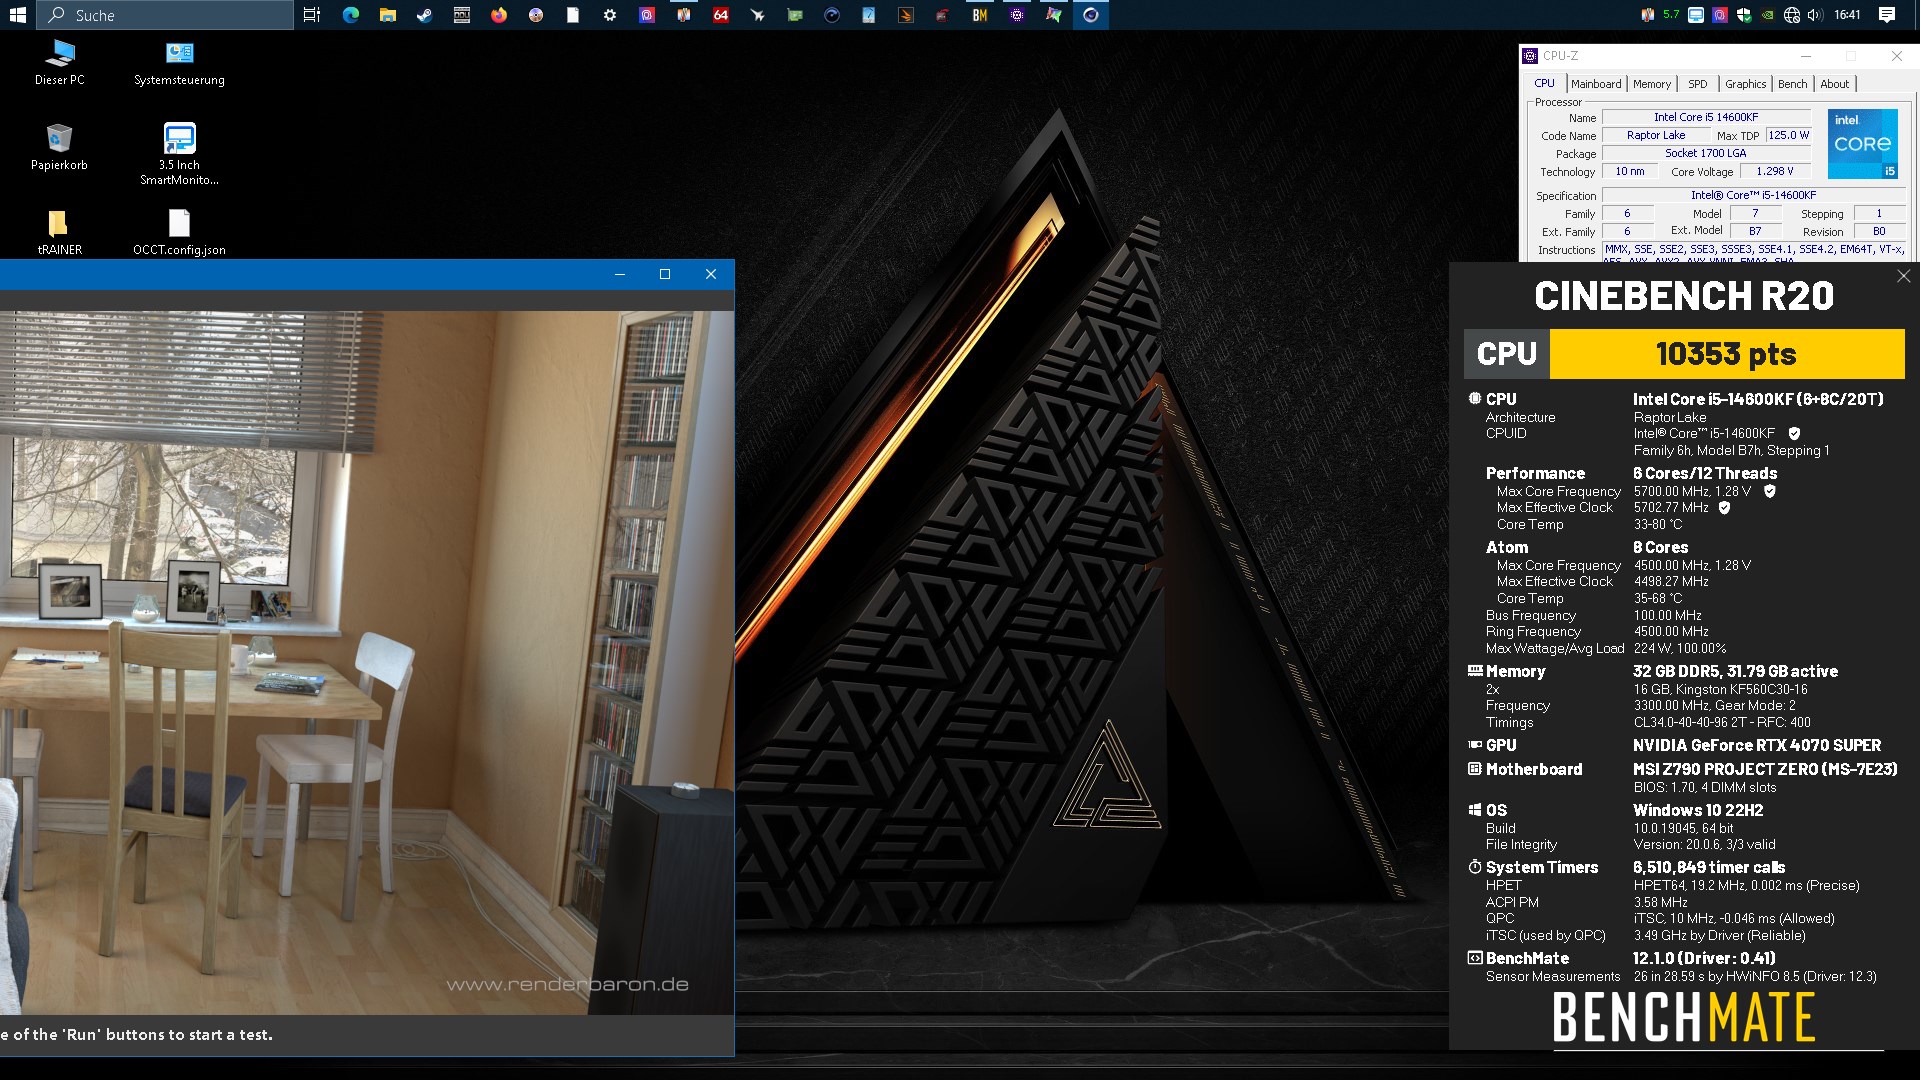Open the red 64 taskbar app
Image resolution: width=1920 pixels, height=1080 pixels.
[x=721, y=15]
